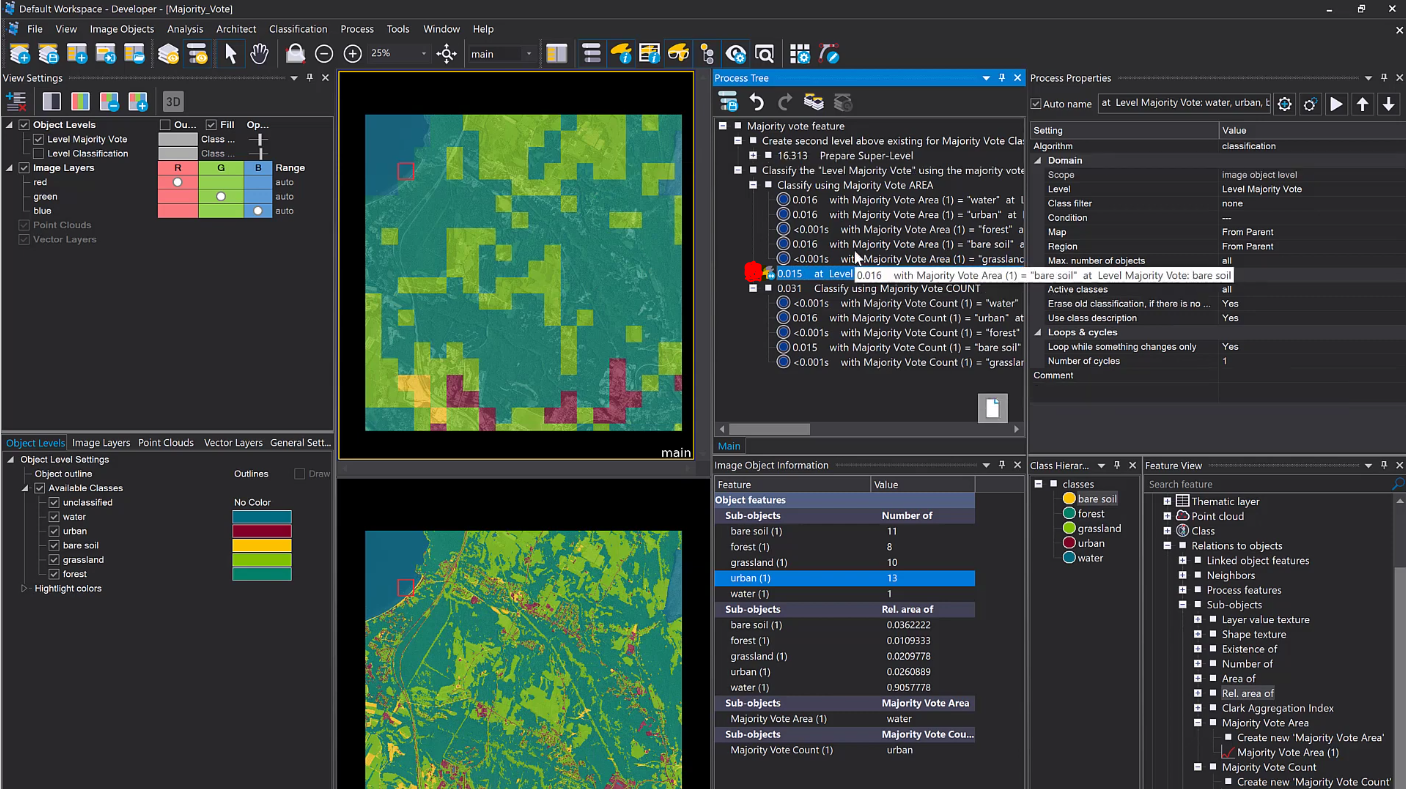Select the forest class in Class Hierarchy

click(x=1090, y=514)
